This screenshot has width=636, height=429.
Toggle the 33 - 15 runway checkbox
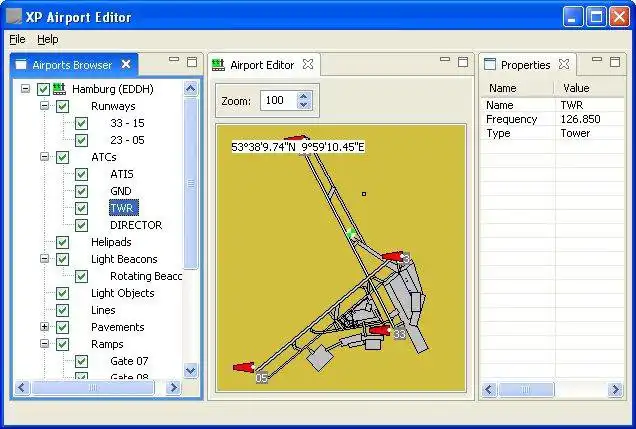[x=82, y=123]
